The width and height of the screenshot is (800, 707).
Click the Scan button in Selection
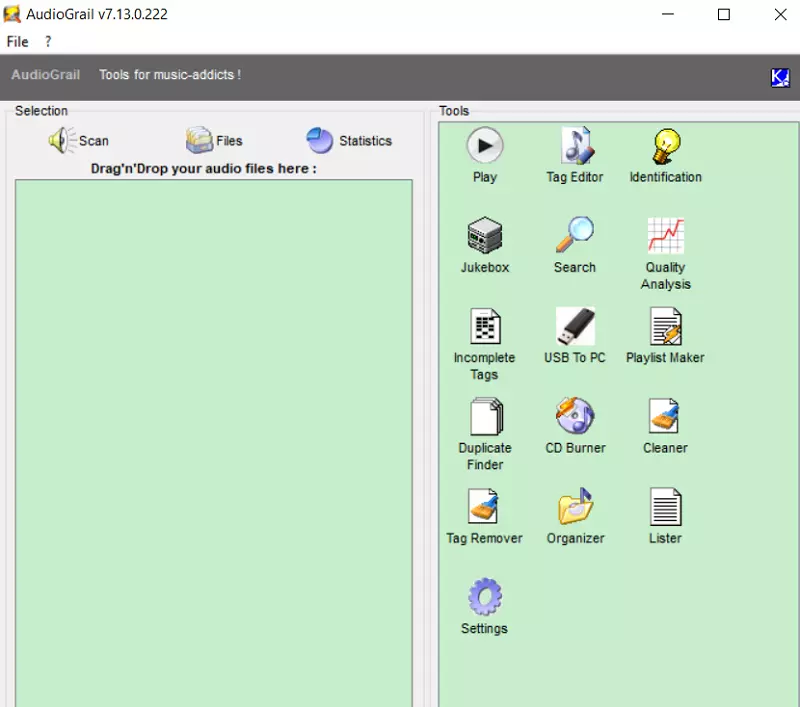(79, 141)
